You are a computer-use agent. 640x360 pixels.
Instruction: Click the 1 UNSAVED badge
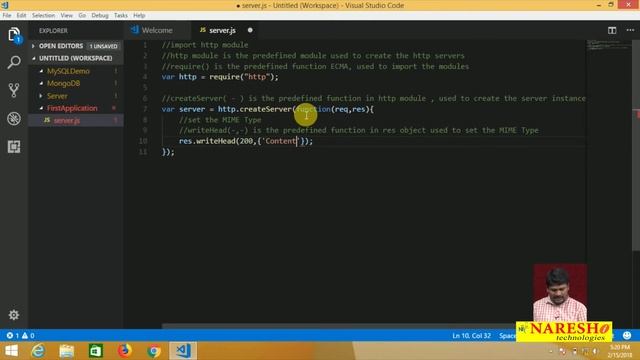pyautogui.click(x=104, y=46)
